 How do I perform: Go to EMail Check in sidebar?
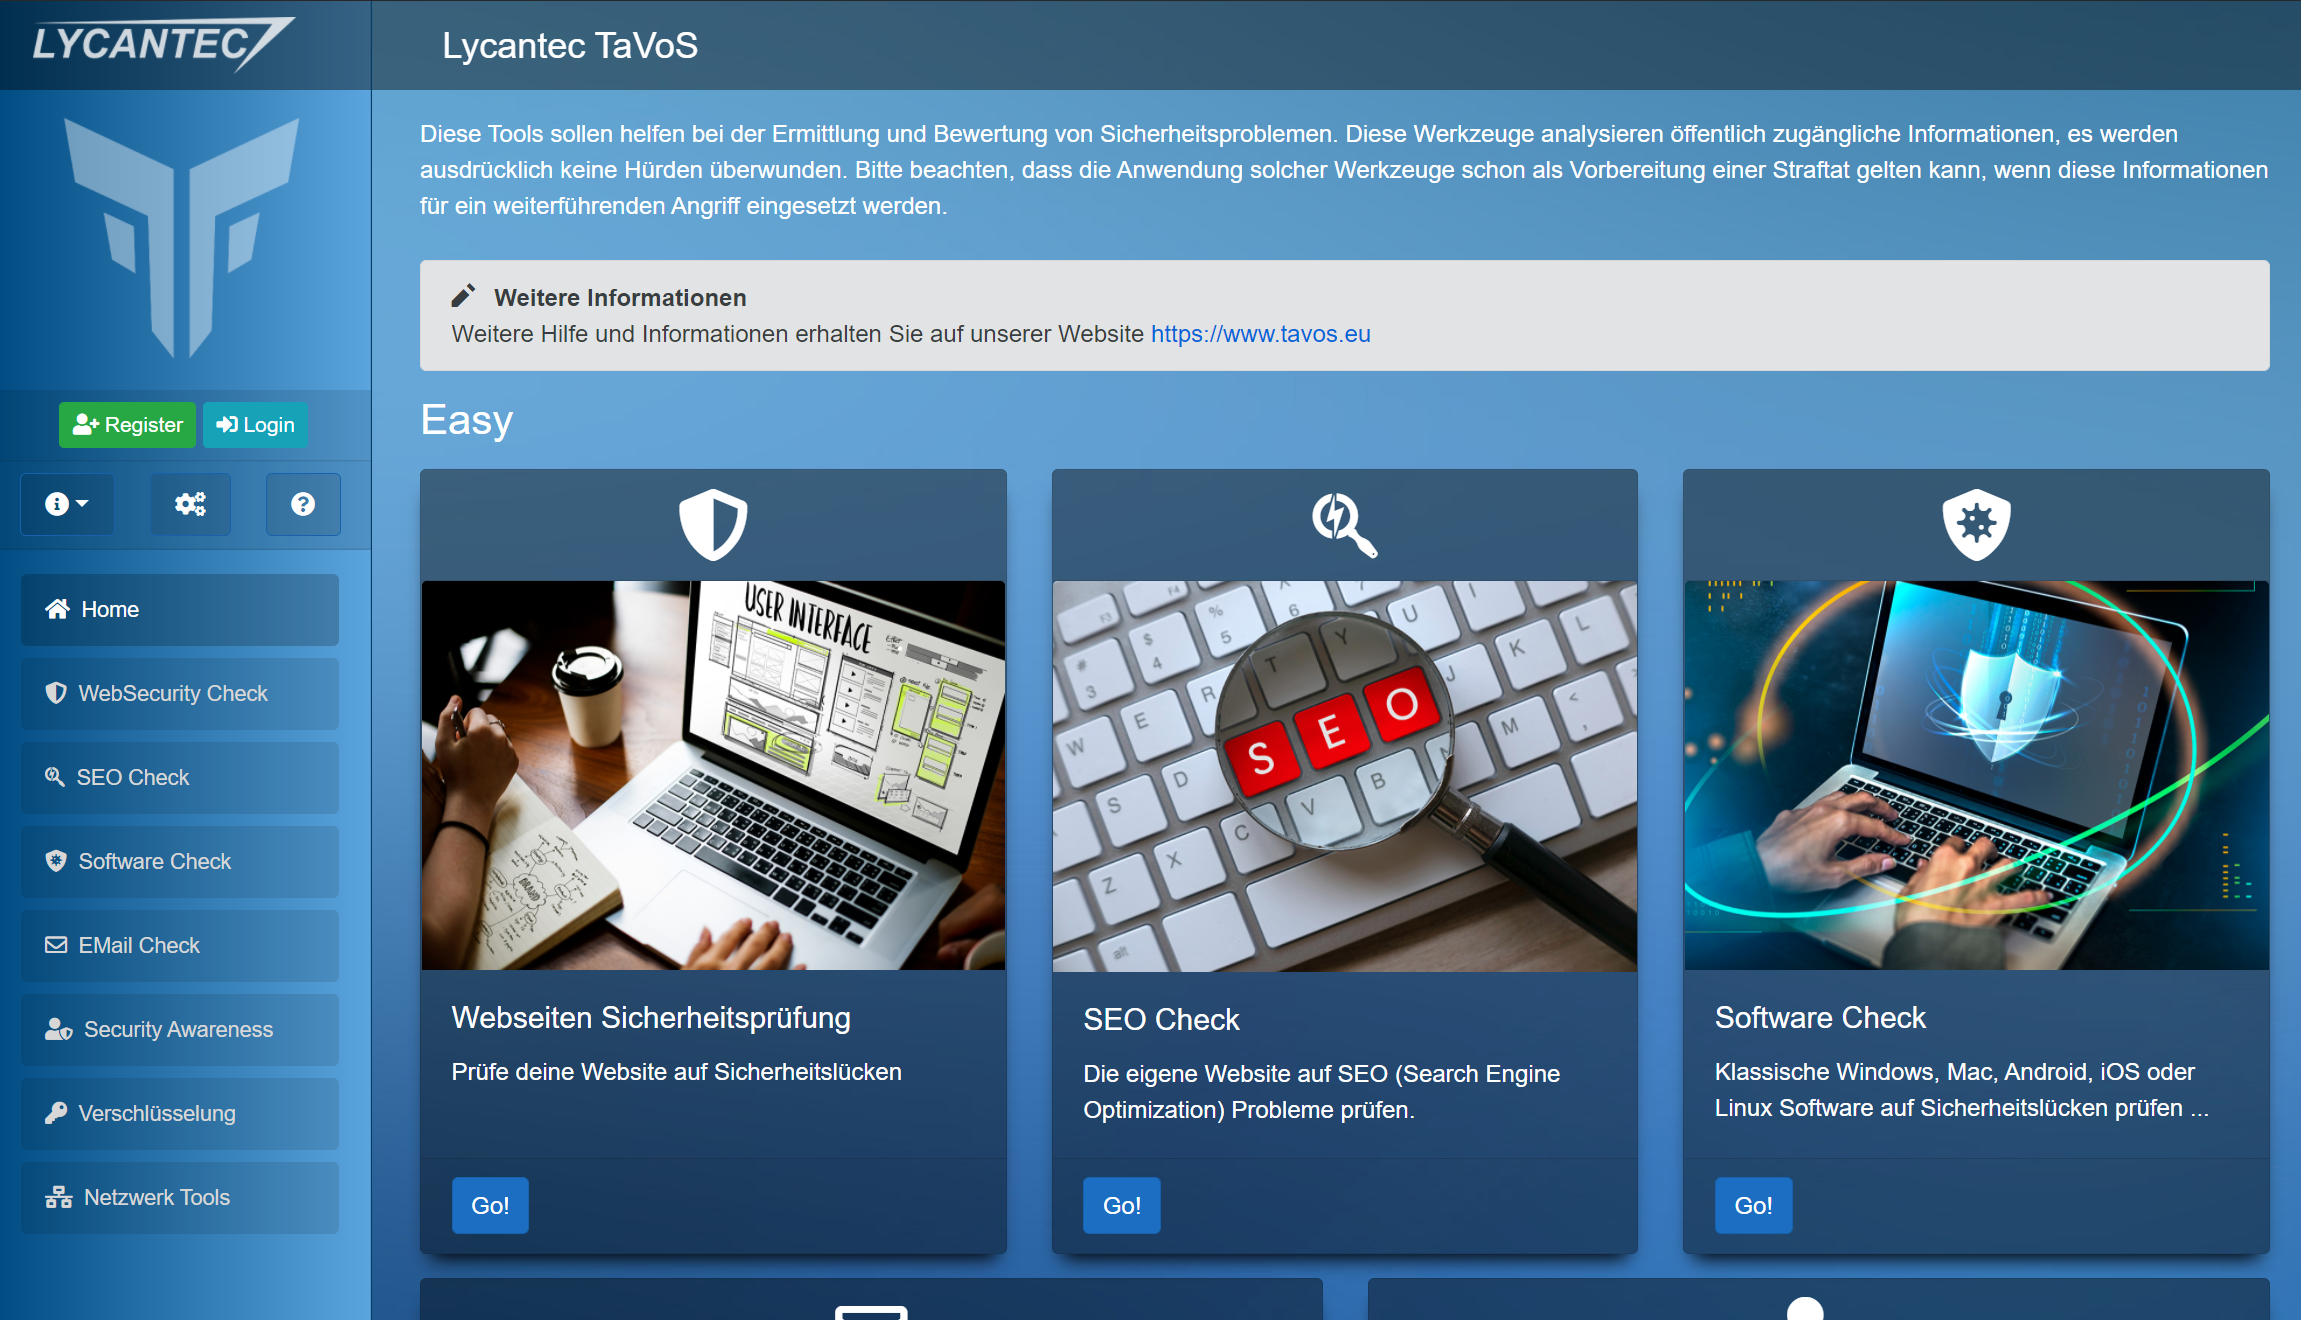180,945
